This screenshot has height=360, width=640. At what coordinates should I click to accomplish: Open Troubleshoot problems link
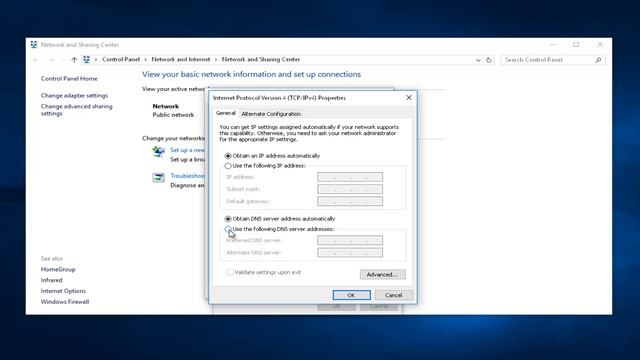coord(187,176)
